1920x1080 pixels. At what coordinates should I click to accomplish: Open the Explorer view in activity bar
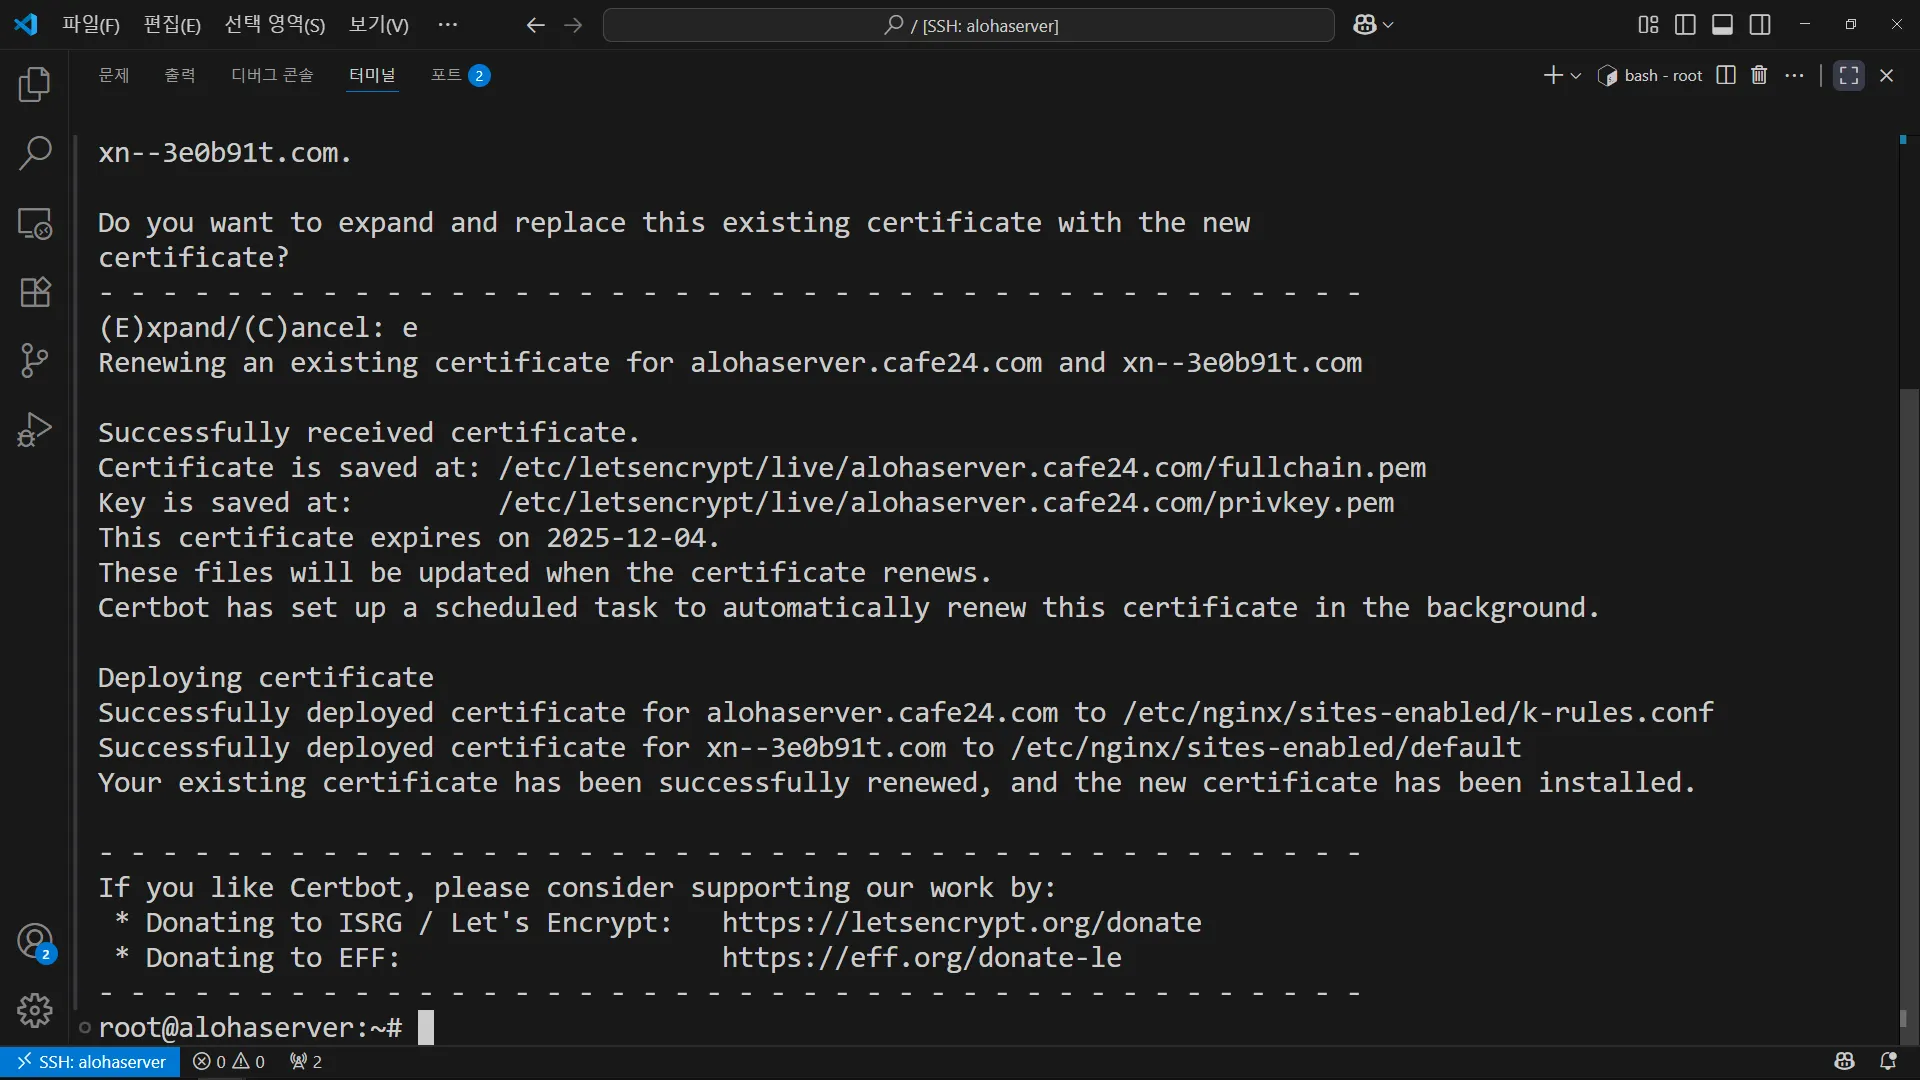click(x=35, y=85)
